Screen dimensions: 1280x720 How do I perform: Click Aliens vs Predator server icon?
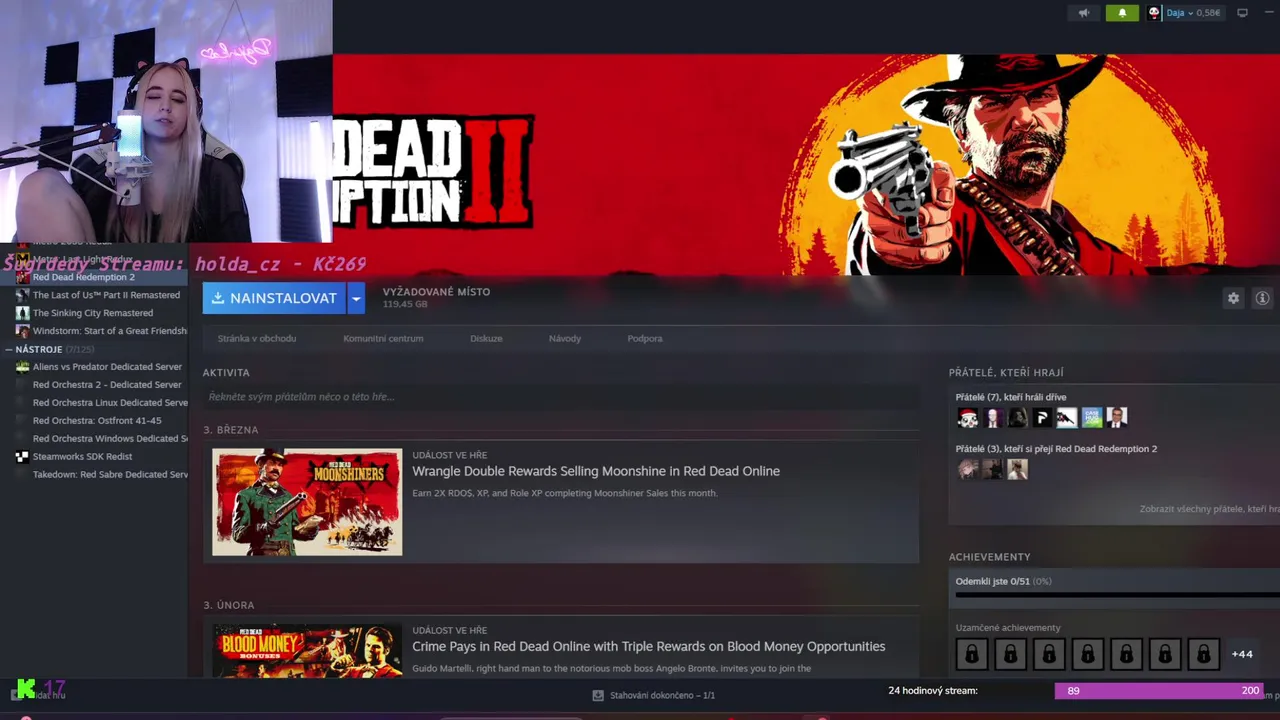(x=22, y=367)
